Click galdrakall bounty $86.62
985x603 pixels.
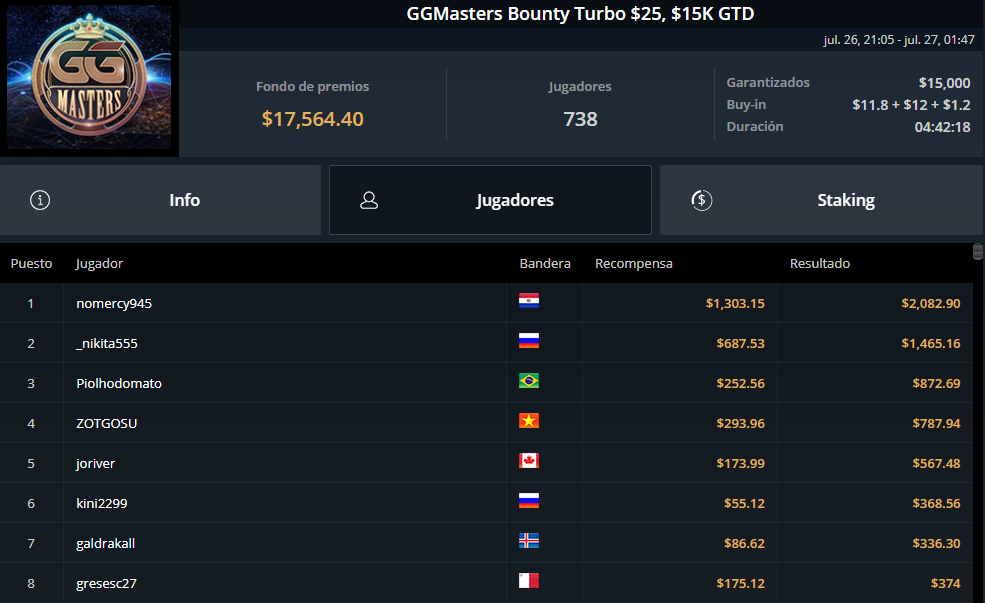pos(744,543)
